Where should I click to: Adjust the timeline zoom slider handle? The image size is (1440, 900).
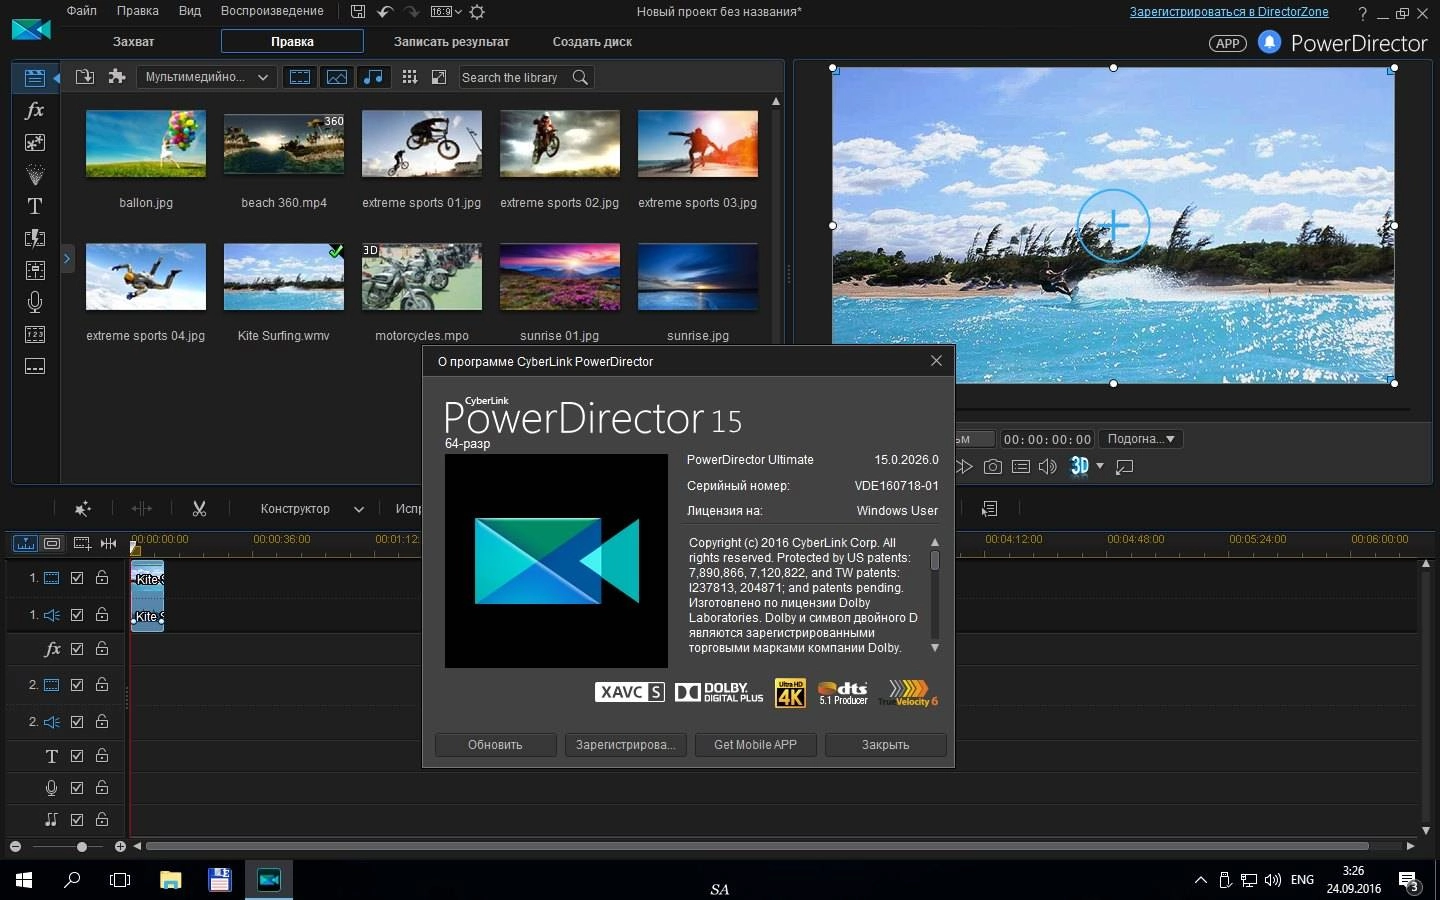[x=82, y=847]
